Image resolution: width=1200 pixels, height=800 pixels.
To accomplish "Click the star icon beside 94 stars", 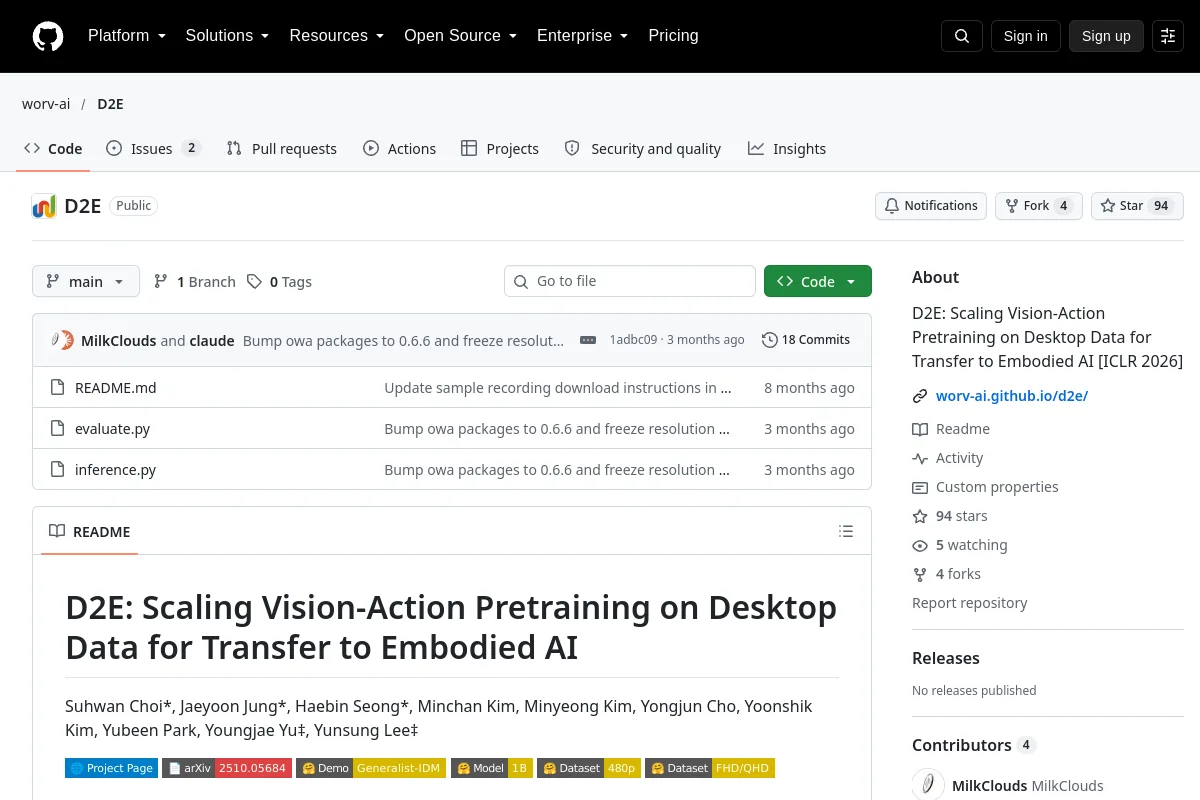I will coord(920,517).
